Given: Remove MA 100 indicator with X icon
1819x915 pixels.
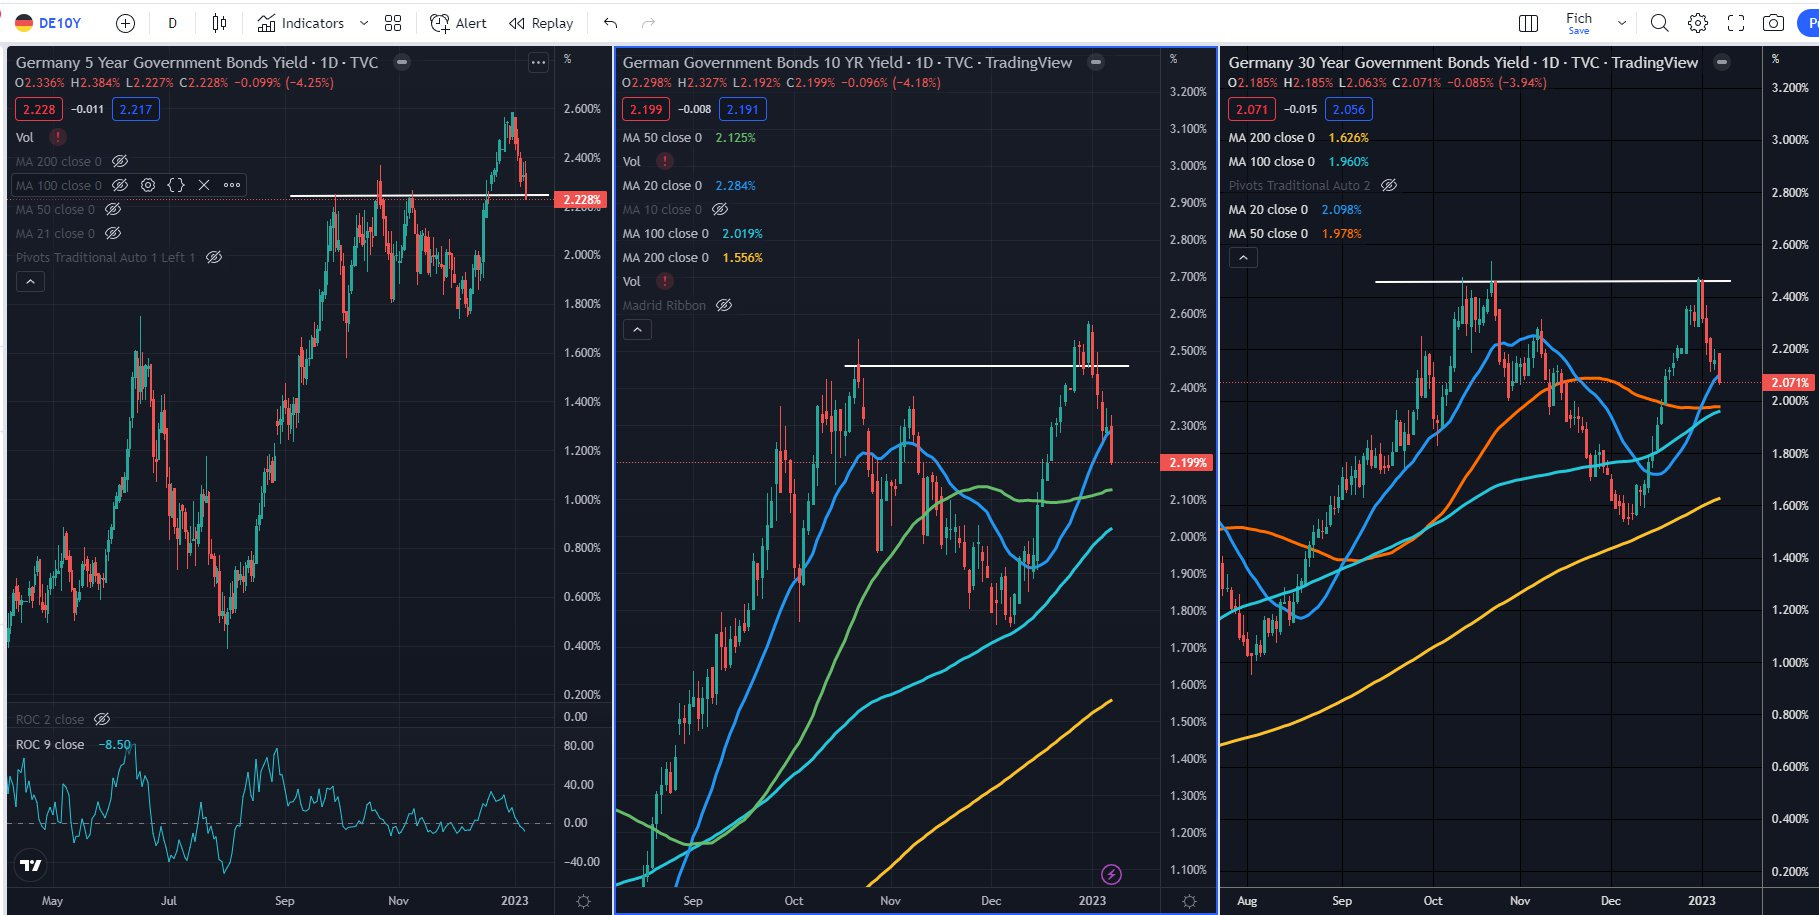Looking at the screenshot, I should point(204,185).
